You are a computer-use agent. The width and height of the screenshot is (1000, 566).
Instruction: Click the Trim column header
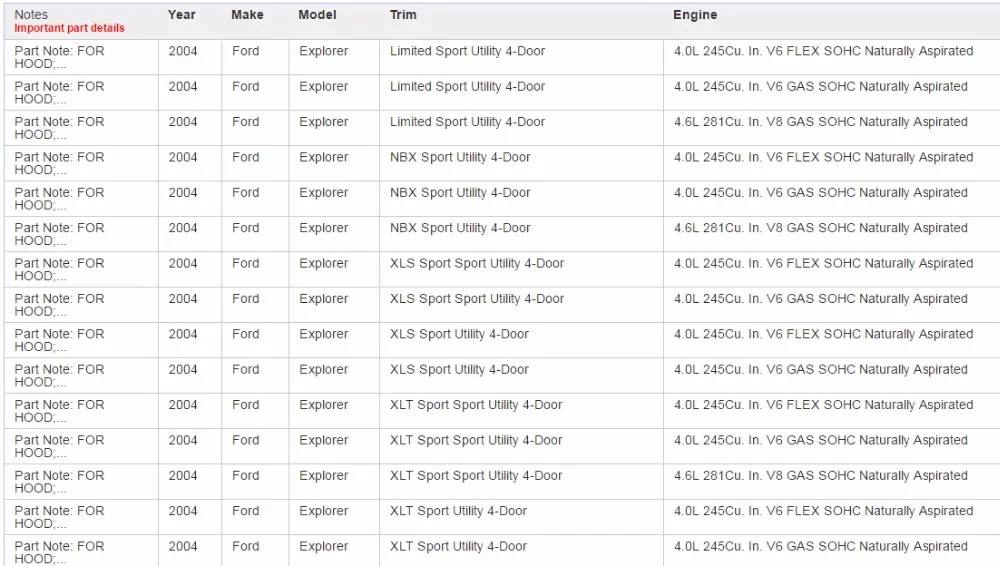(403, 15)
